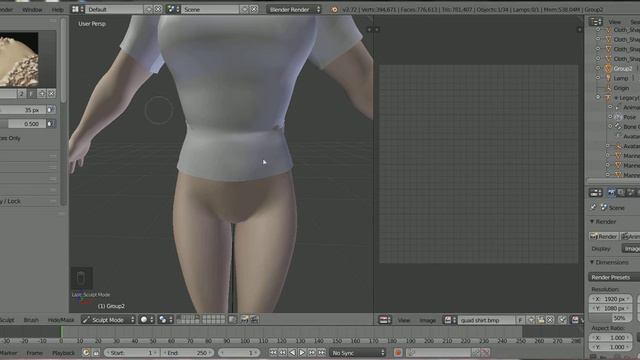Toggle brush fake user F button
640x360 pixels.
pyautogui.click(x=31, y=94)
